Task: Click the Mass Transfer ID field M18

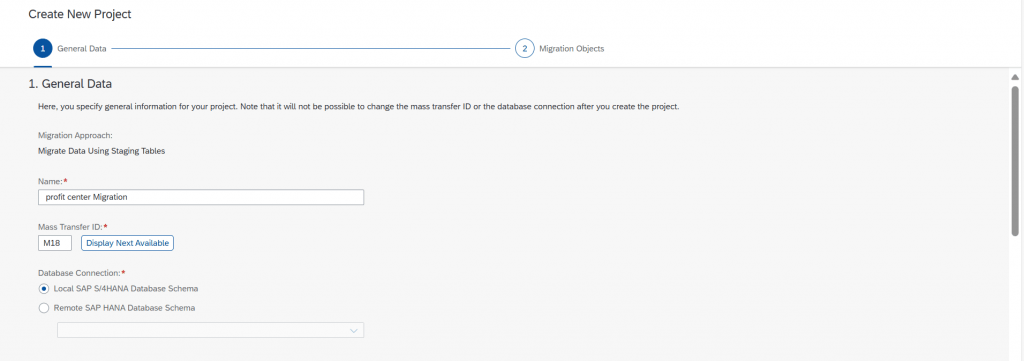Action: 55,243
